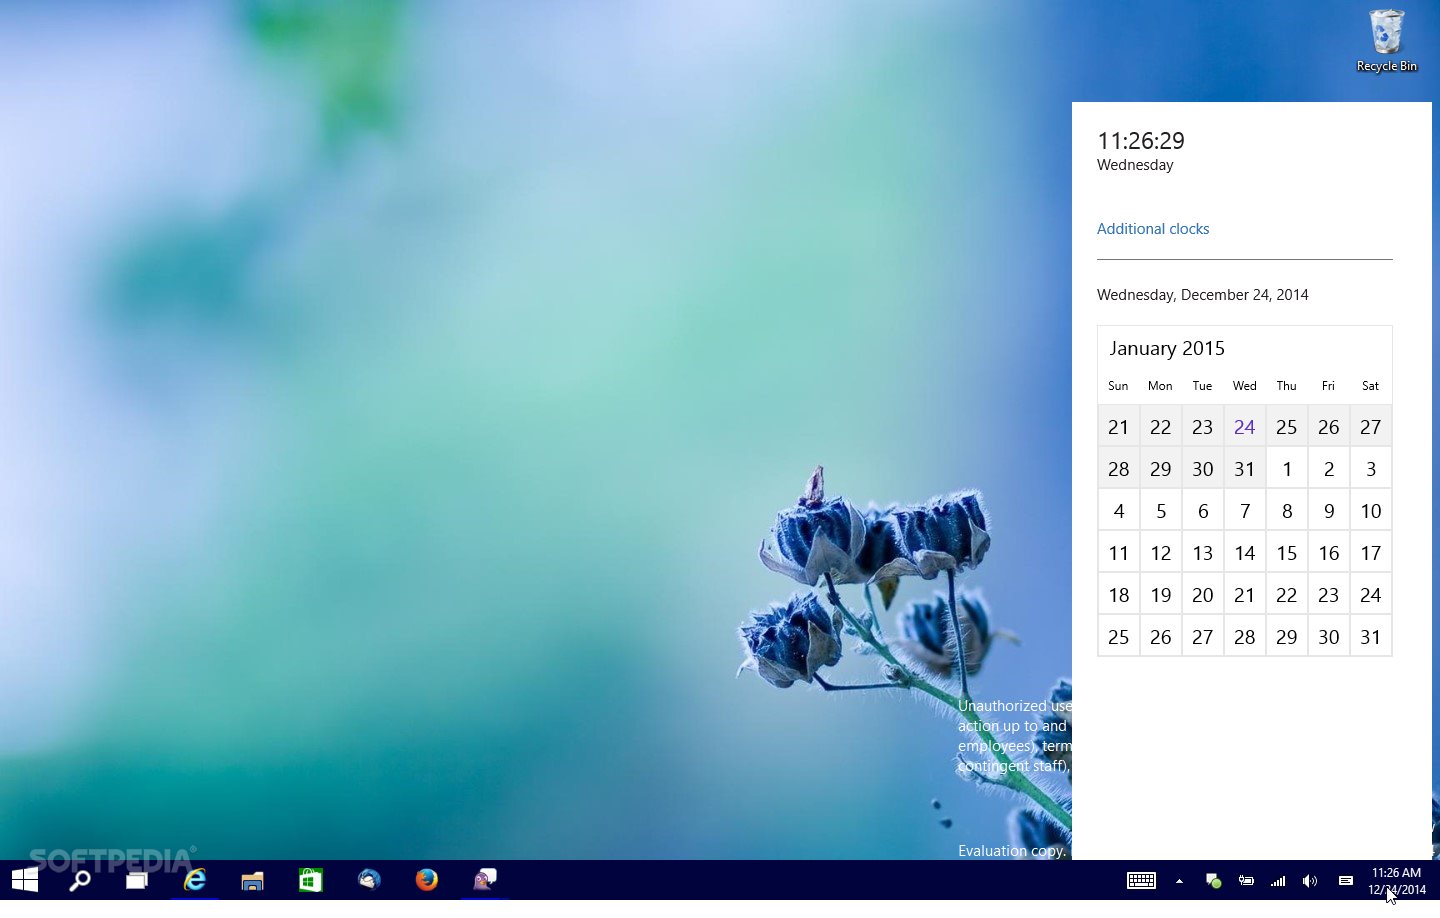
Task: Open the notifications action center icon
Action: click(1345, 881)
